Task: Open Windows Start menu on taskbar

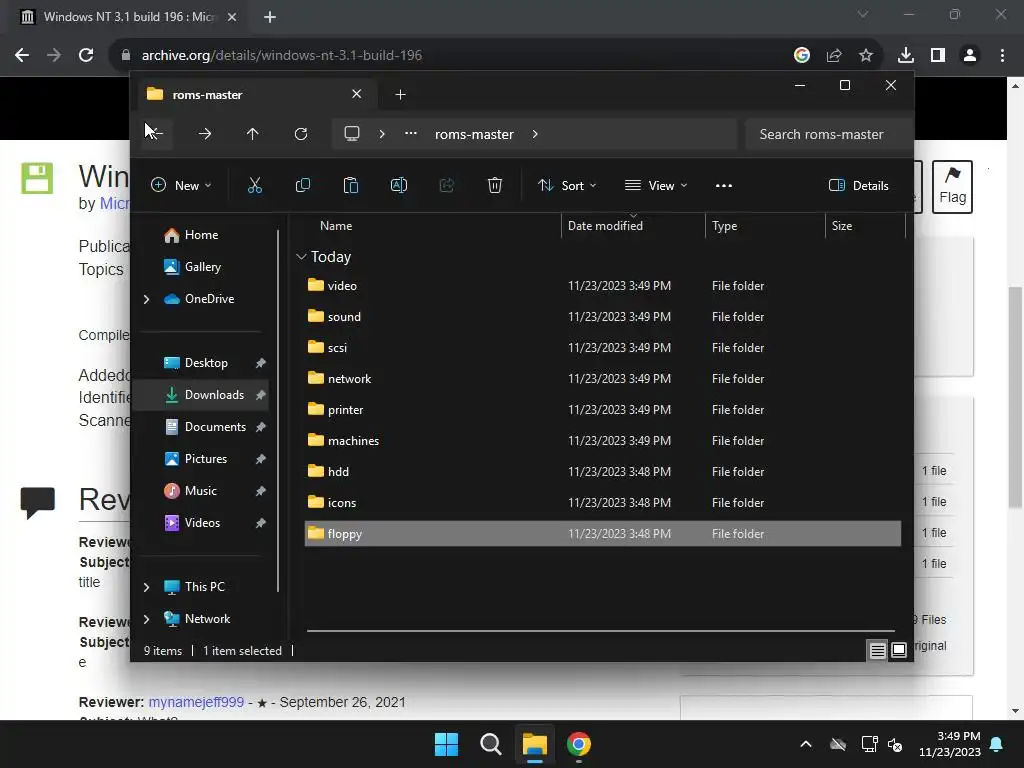Action: [x=447, y=744]
